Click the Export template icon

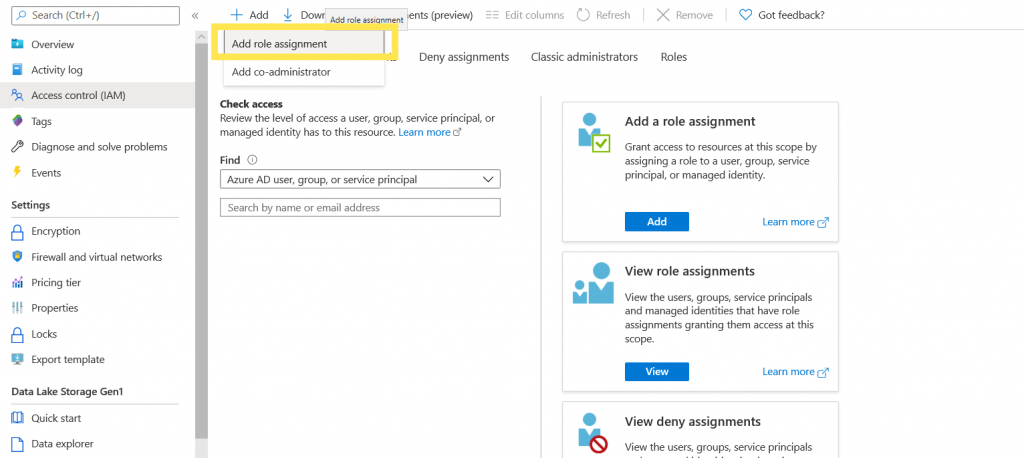click(x=18, y=359)
